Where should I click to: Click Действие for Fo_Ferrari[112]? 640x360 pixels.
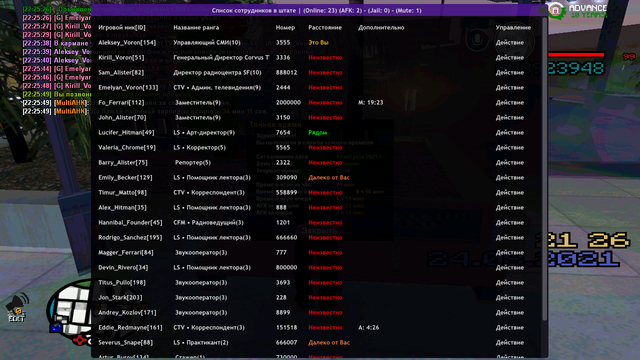pyautogui.click(x=509, y=102)
